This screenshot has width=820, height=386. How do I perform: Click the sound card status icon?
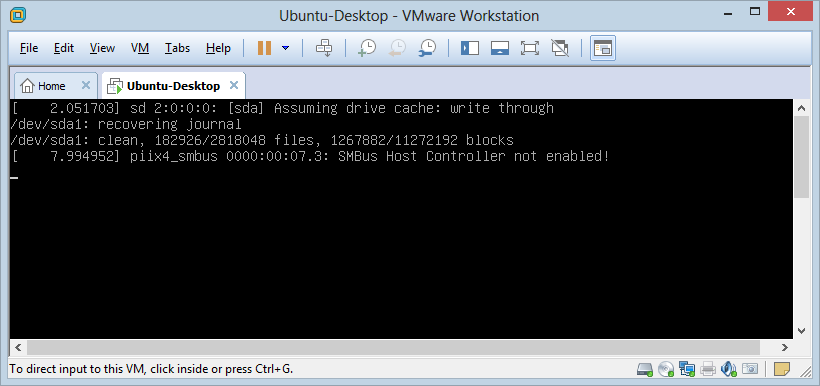pos(728,369)
